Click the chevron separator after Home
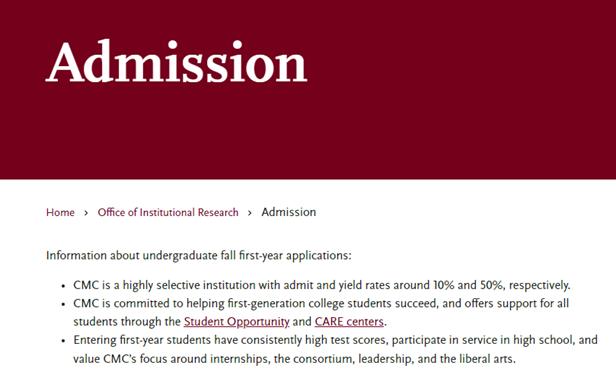This screenshot has width=616, height=375. coord(86,213)
